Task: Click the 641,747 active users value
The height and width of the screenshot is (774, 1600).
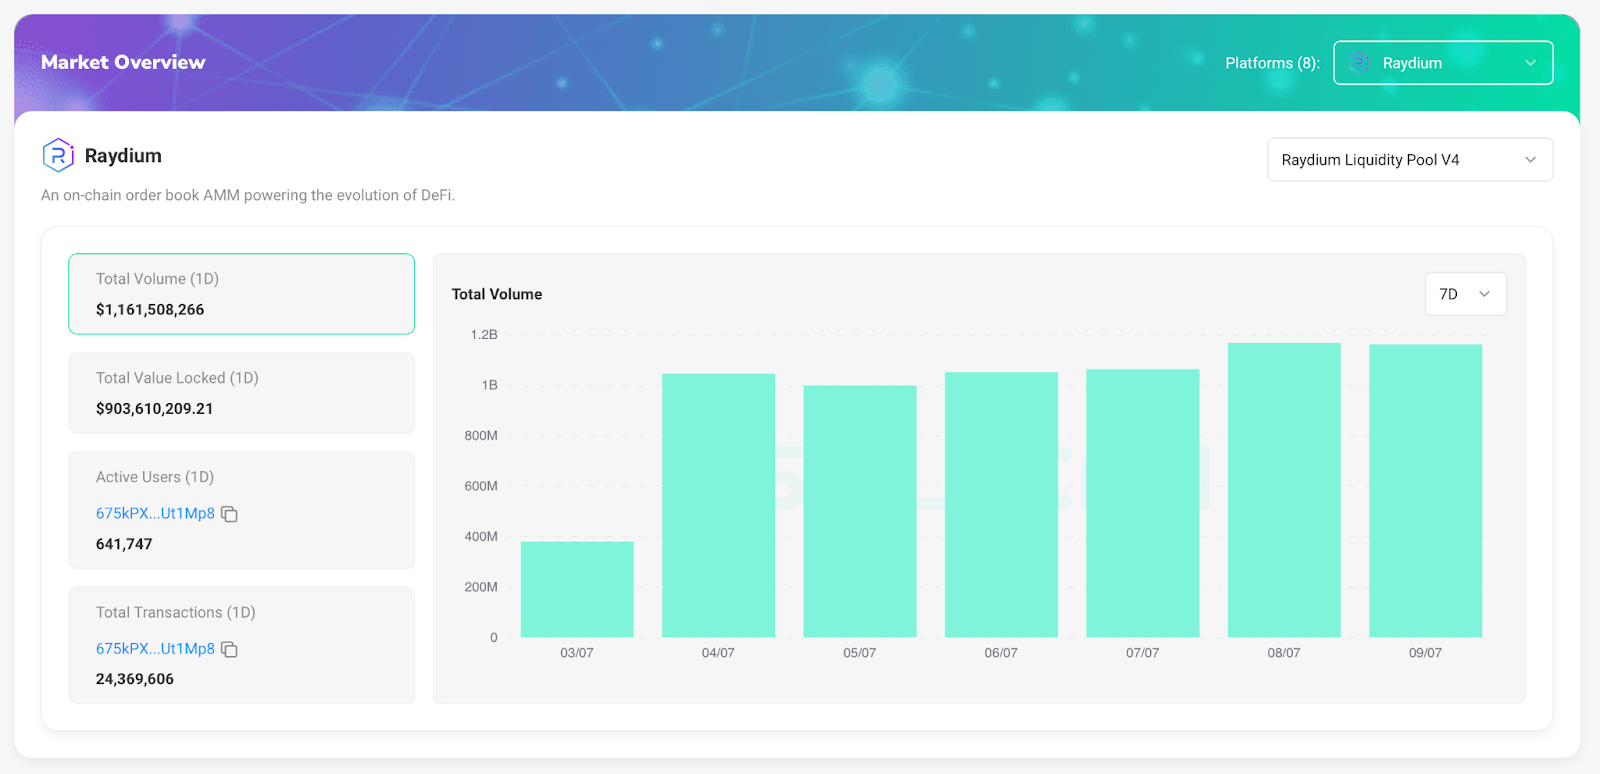Action: 124,544
